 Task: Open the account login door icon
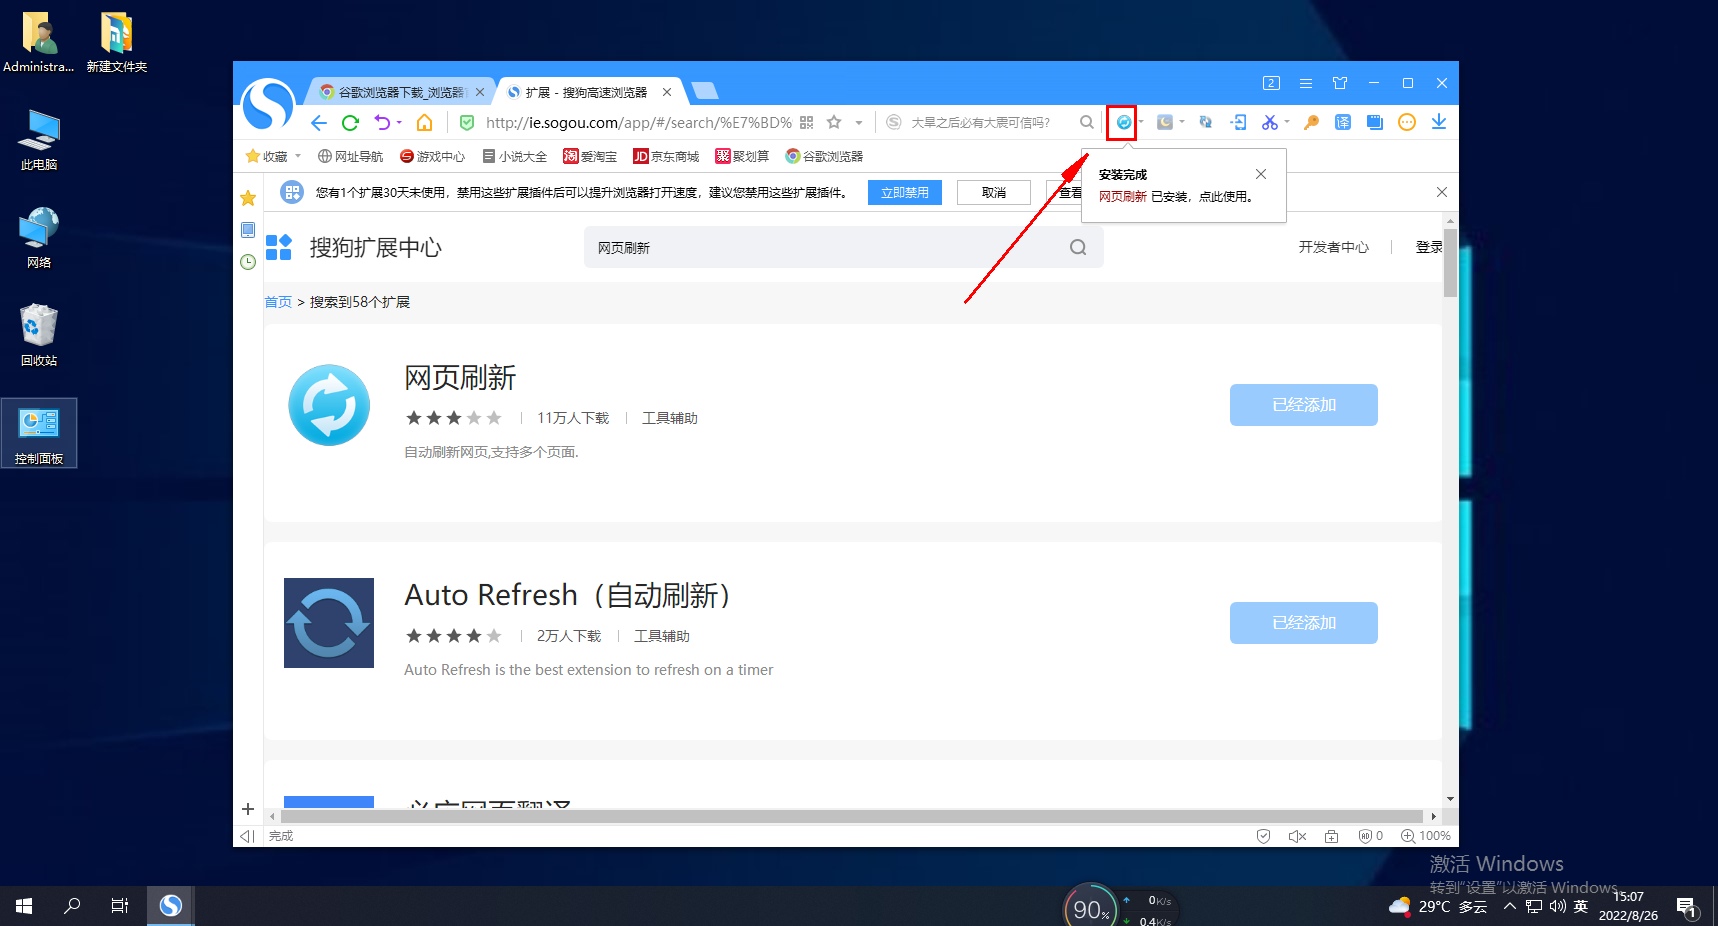pos(1238,122)
